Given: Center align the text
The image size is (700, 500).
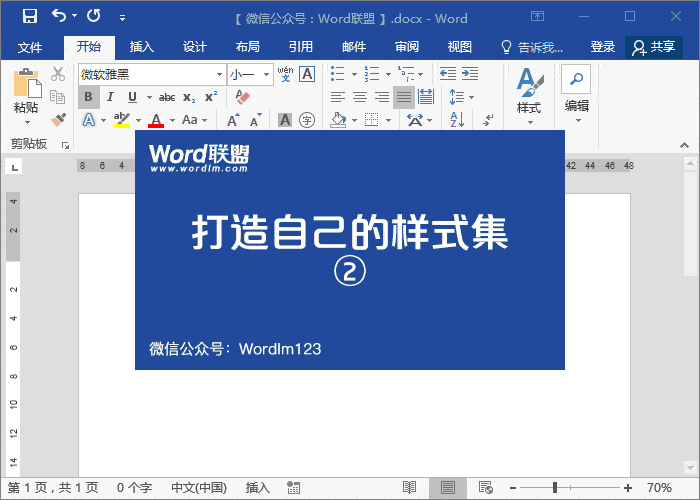Looking at the screenshot, I should click(x=360, y=97).
